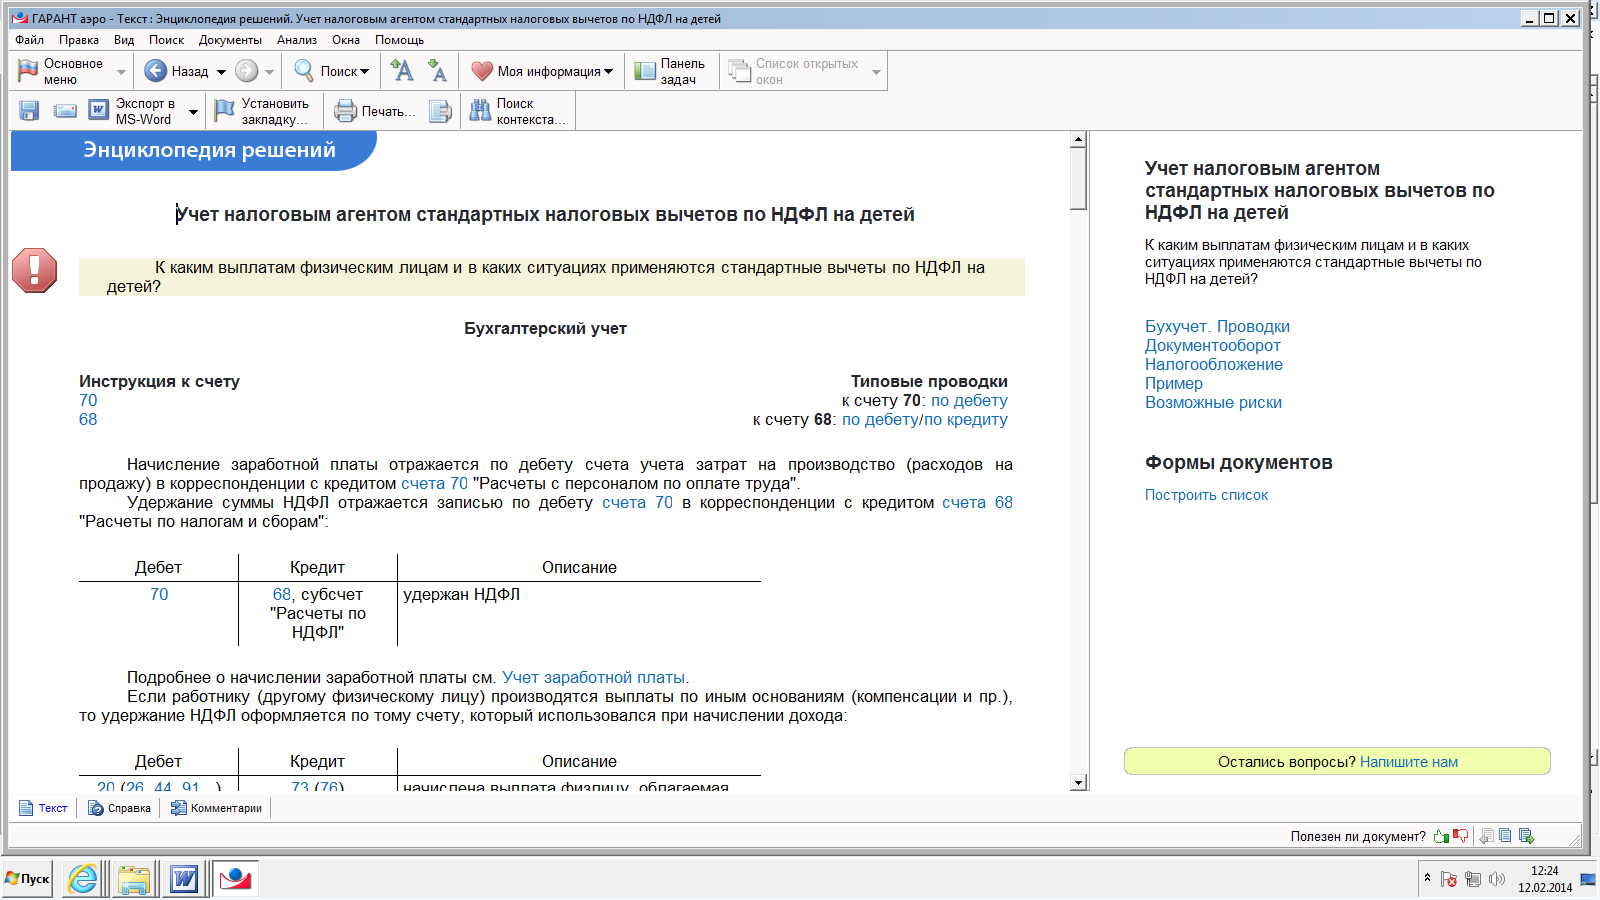The image size is (1600, 900).
Task: Expand the Список открытых окон dropdown arrow
Action: click(876, 72)
